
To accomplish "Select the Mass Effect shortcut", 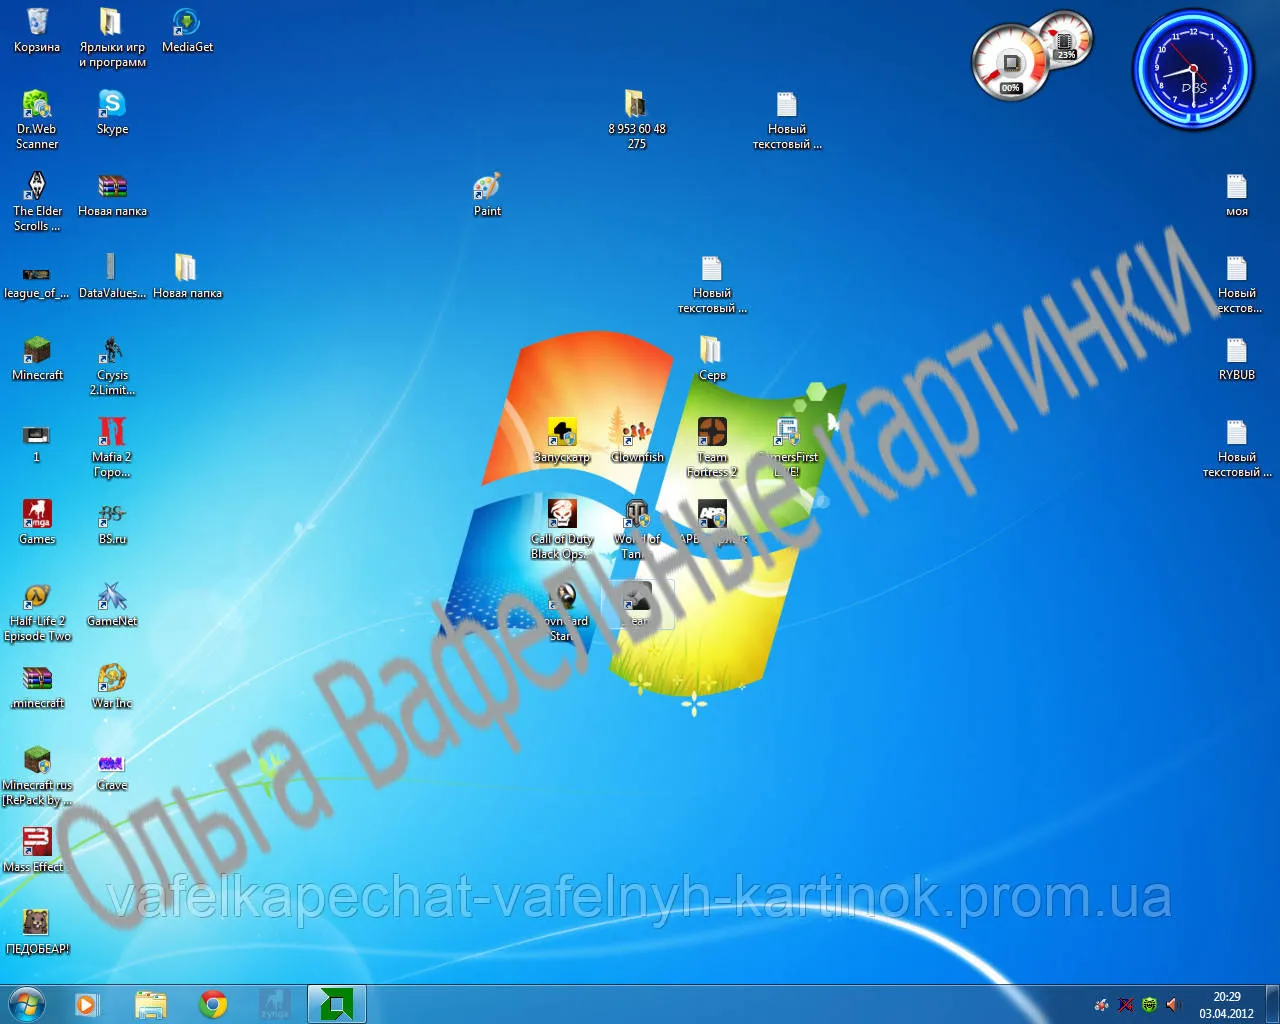I will (x=37, y=850).
